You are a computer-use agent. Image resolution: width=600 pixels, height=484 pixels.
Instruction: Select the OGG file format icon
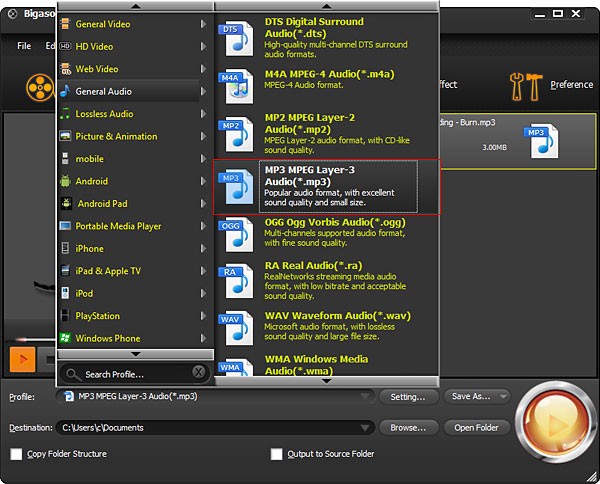236,235
